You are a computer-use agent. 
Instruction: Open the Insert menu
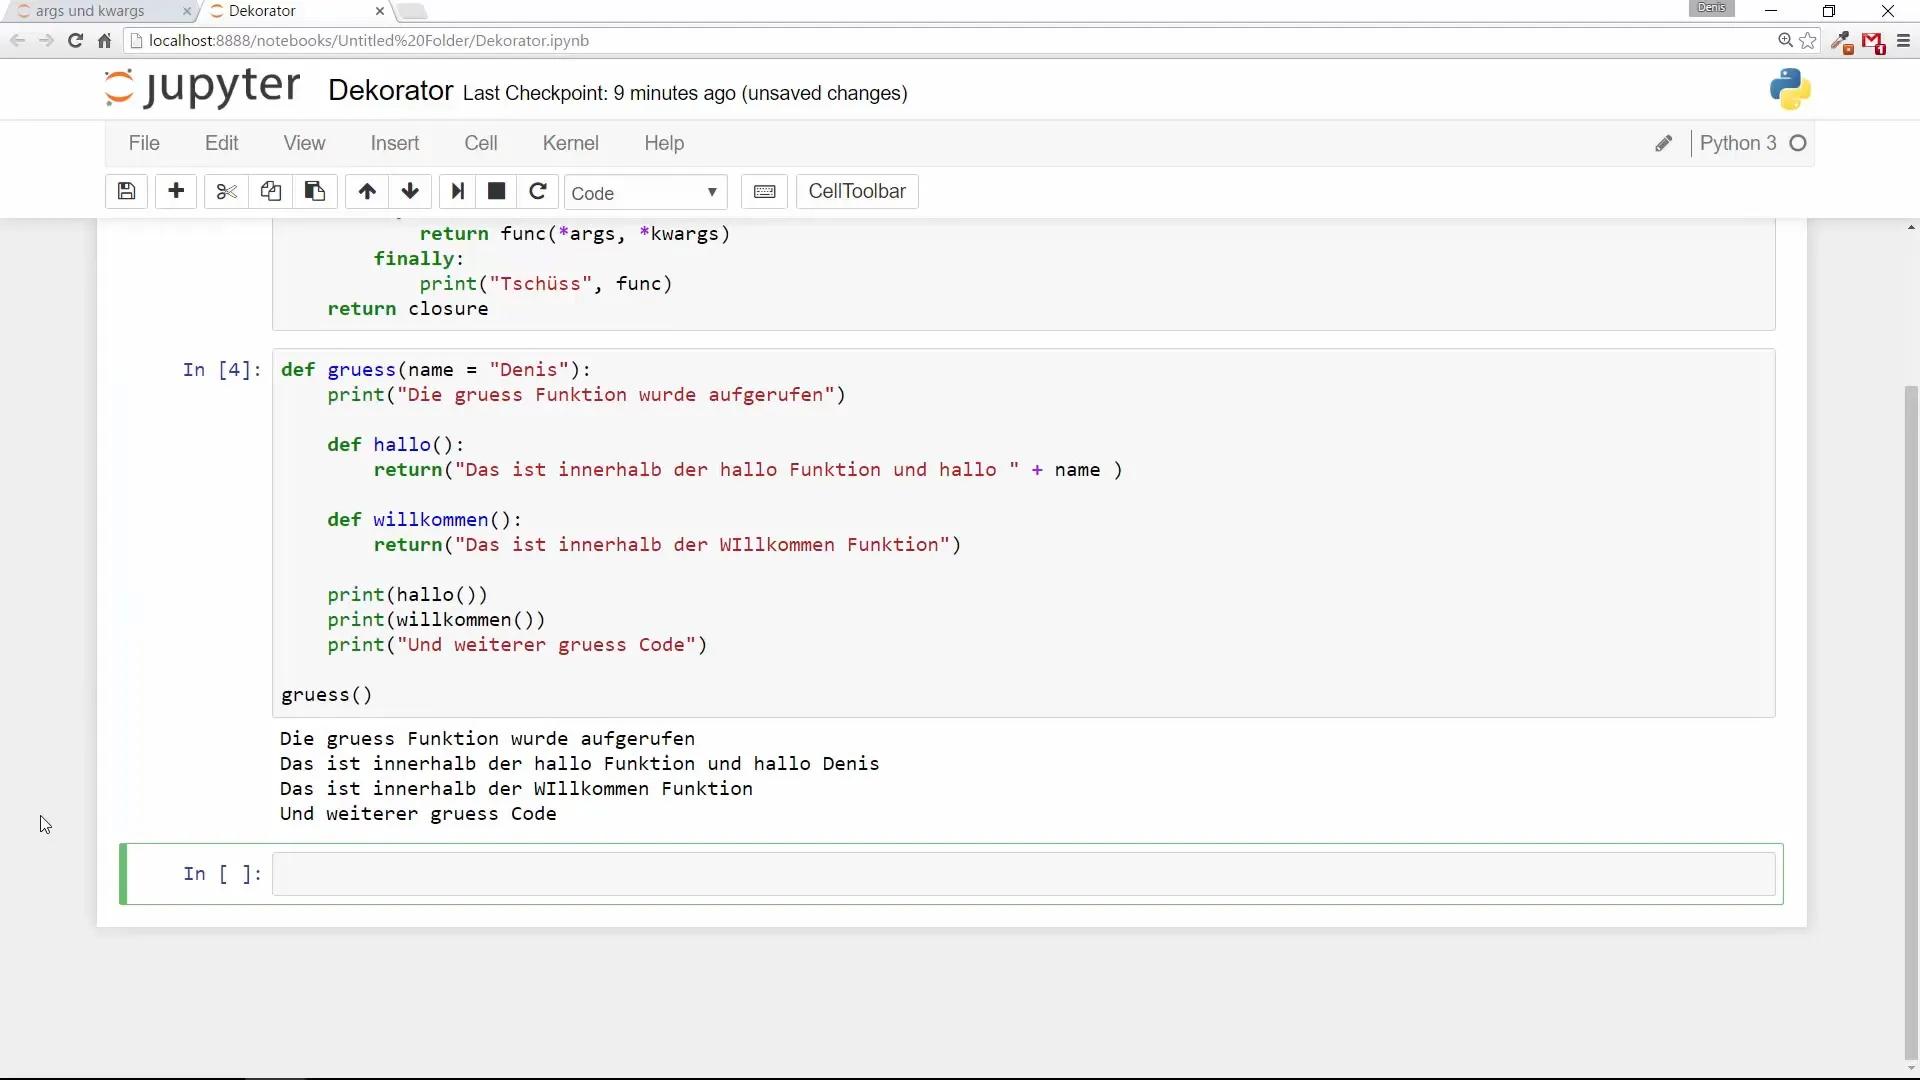click(x=395, y=143)
